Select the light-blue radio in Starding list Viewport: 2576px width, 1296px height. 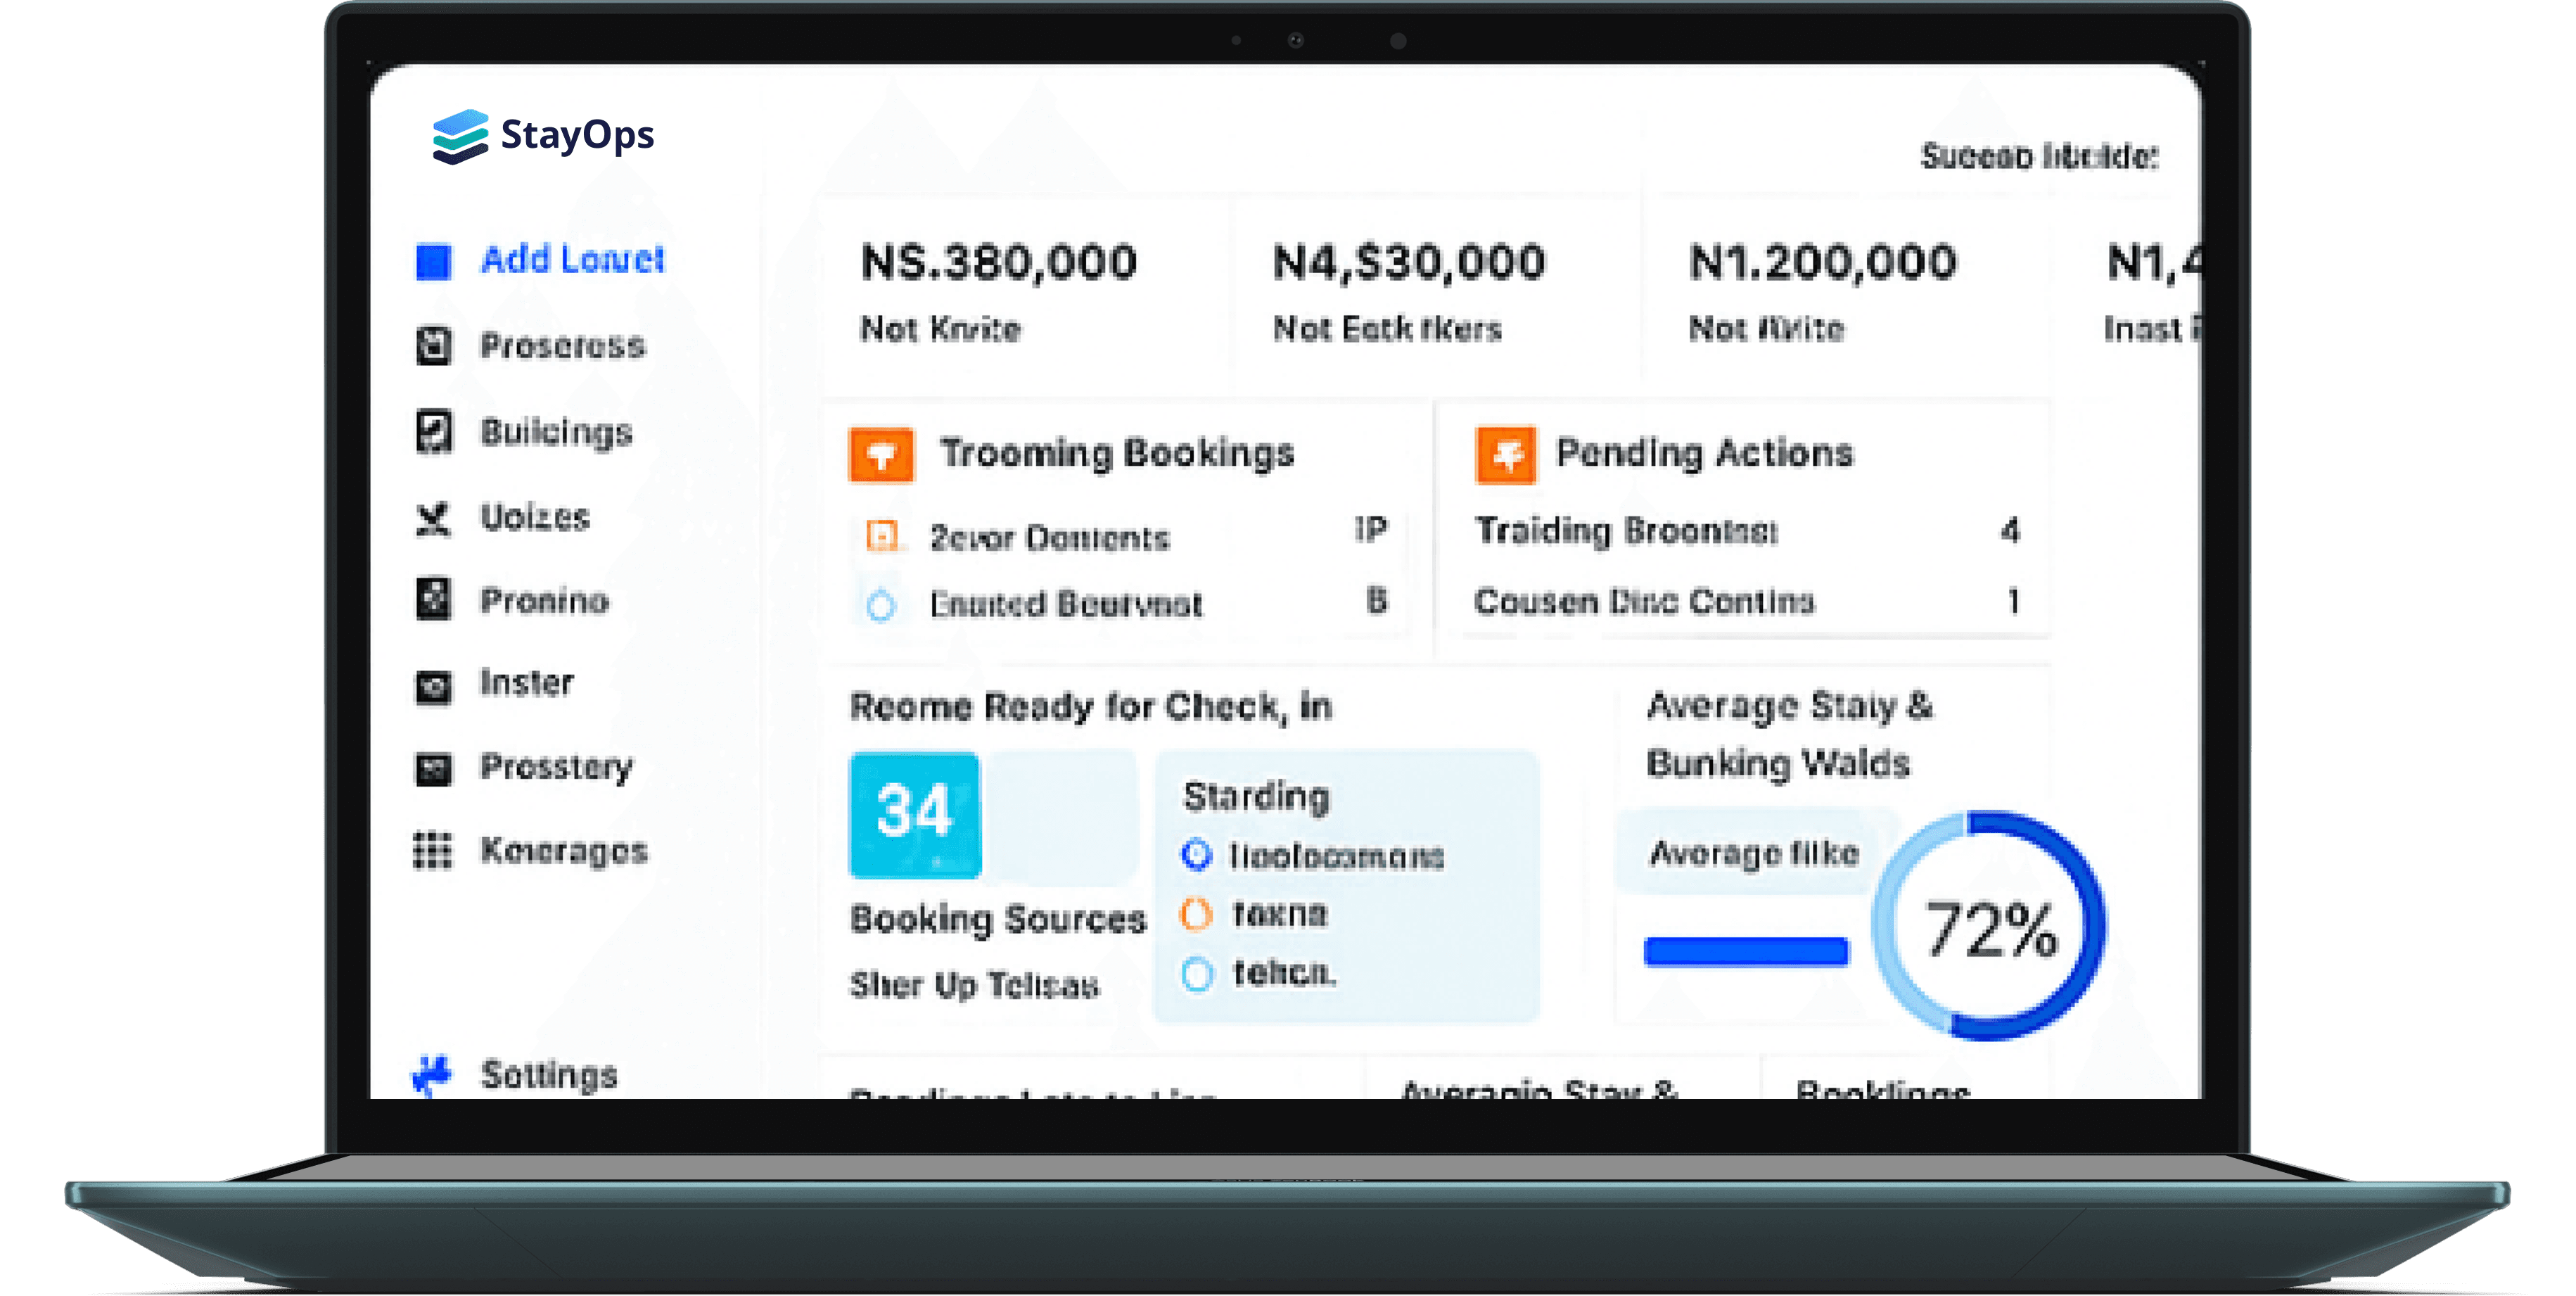click(x=1197, y=973)
